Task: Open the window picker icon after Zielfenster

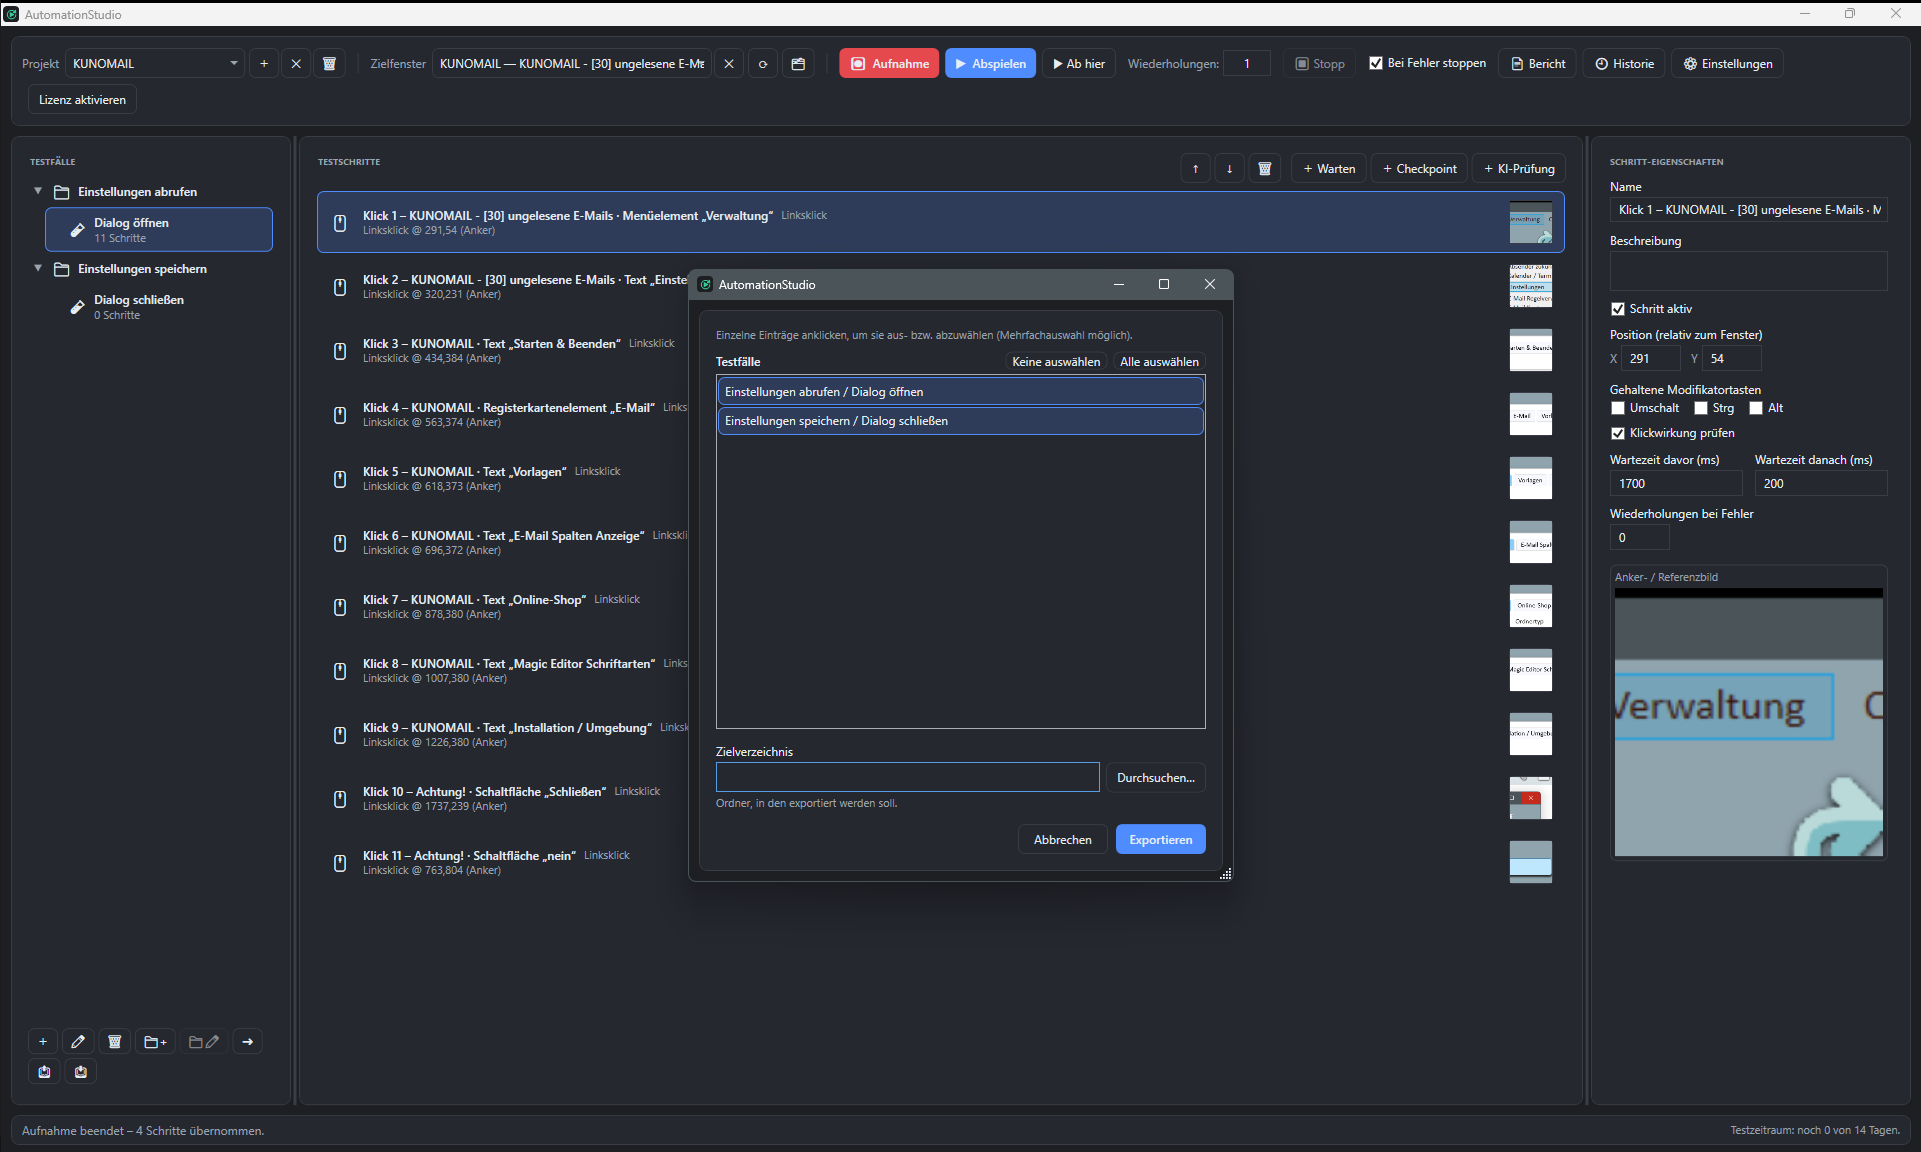Action: 798,64
